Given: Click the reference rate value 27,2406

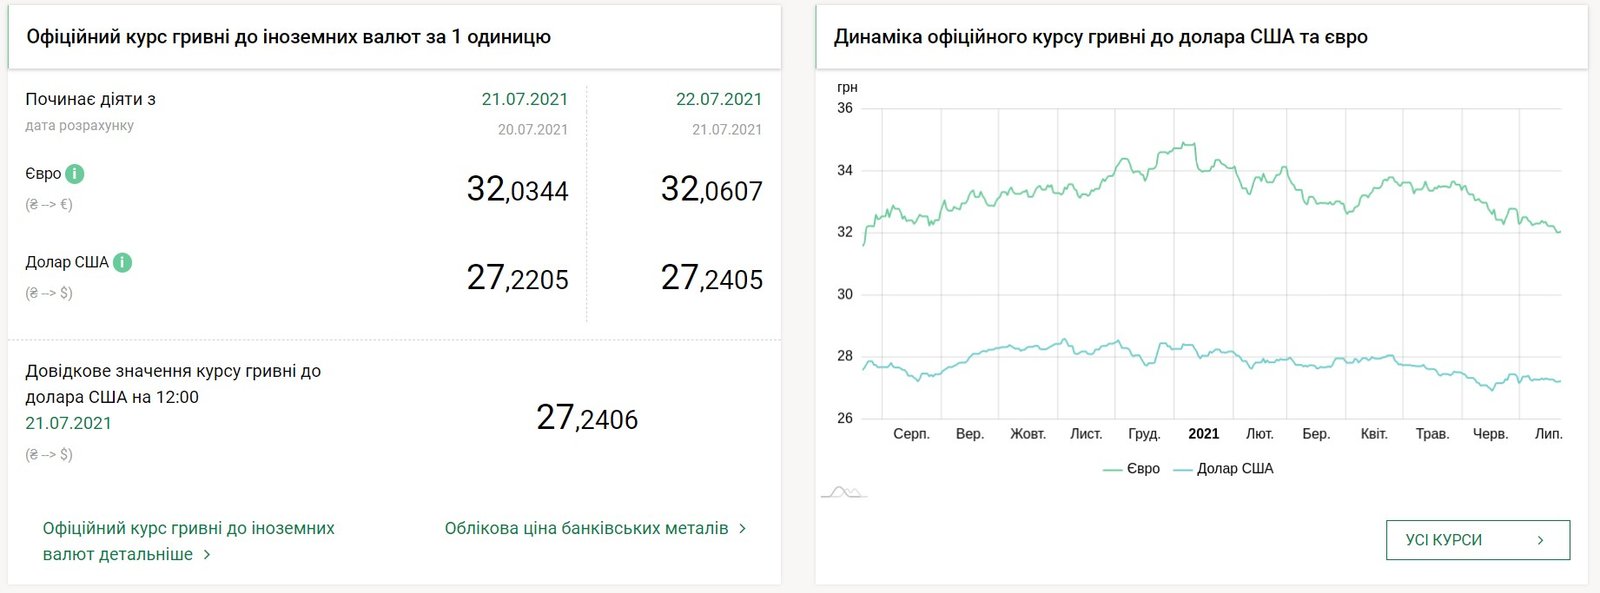Looking at the screenshot, I should coord(587,418).
